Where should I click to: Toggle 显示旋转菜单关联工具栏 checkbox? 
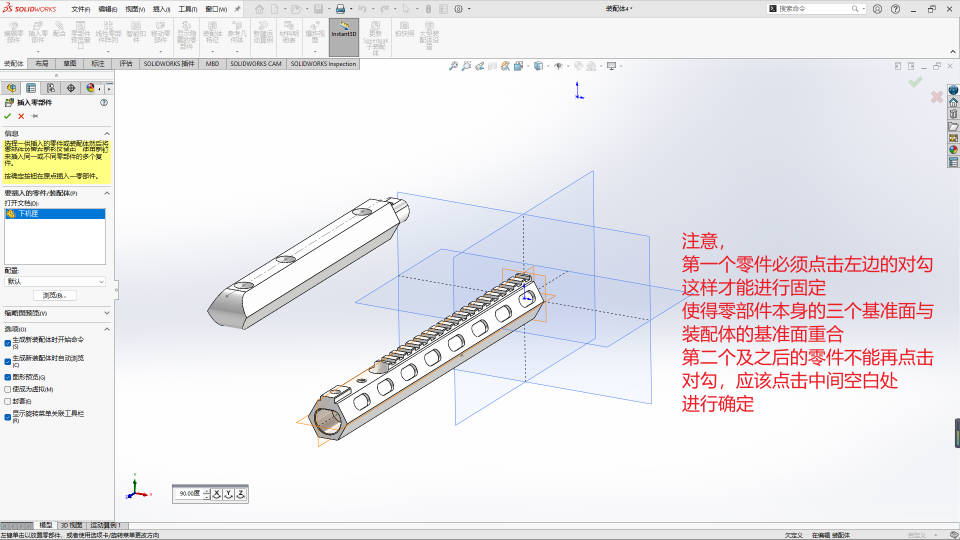8,417
